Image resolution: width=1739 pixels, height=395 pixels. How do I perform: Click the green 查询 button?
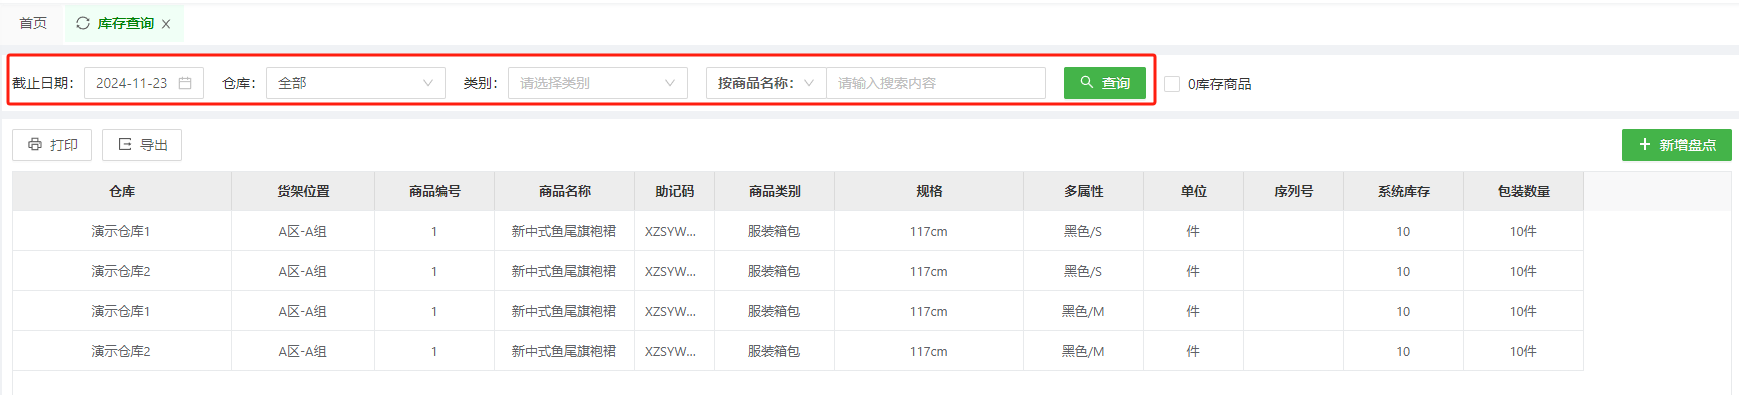pos(1105,83)
